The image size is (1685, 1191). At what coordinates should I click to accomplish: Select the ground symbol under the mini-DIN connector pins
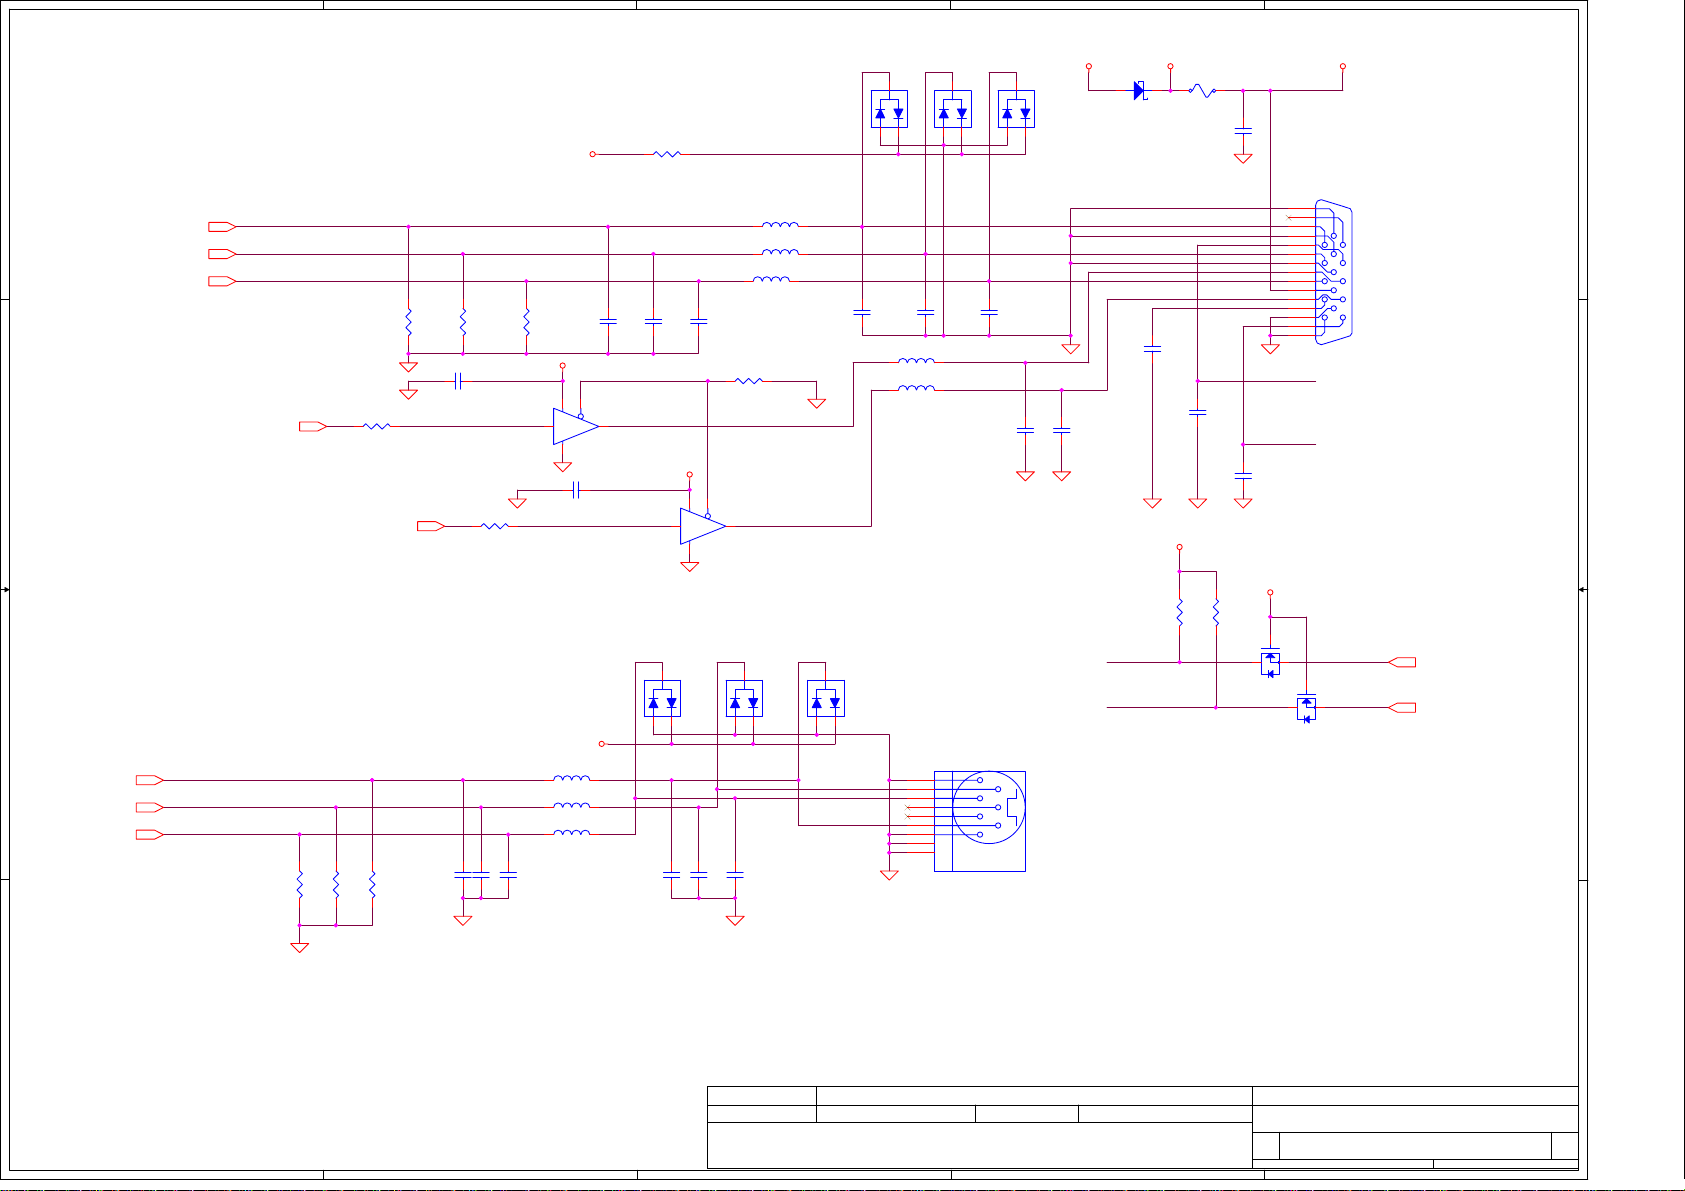pyautogui.click(x=889, y=875)
